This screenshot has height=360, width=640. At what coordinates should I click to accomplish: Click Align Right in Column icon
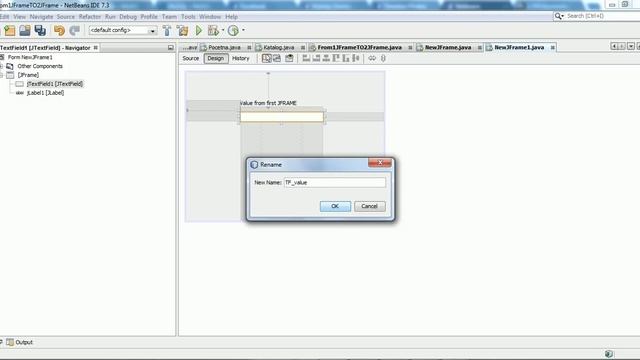(x=316, y=58)
